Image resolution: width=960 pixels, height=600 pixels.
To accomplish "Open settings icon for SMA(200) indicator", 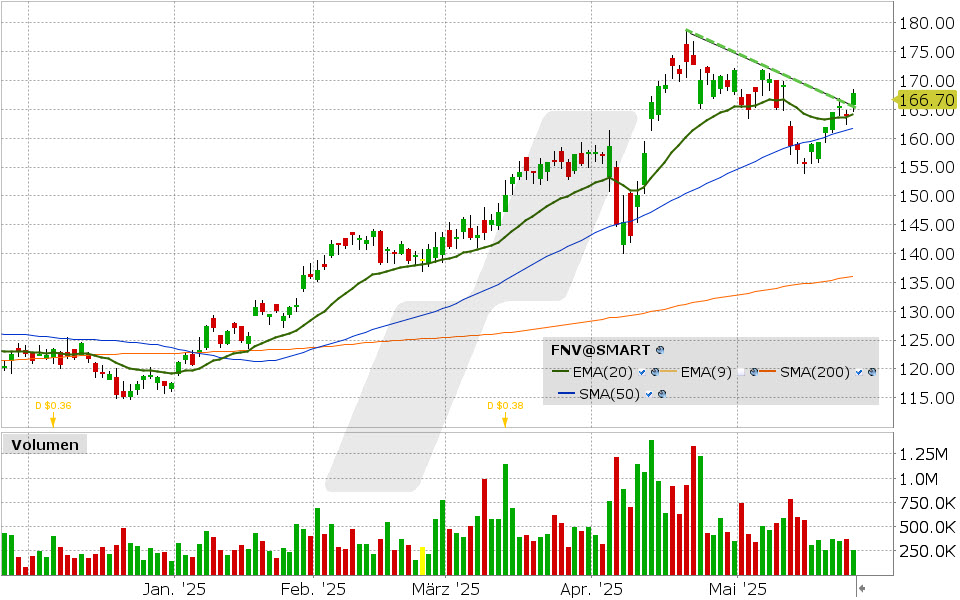I will point(872,372).
